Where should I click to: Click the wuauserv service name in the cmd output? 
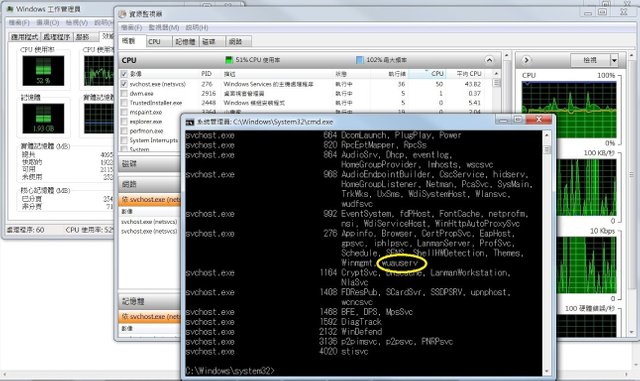click(x=400, y=263)
